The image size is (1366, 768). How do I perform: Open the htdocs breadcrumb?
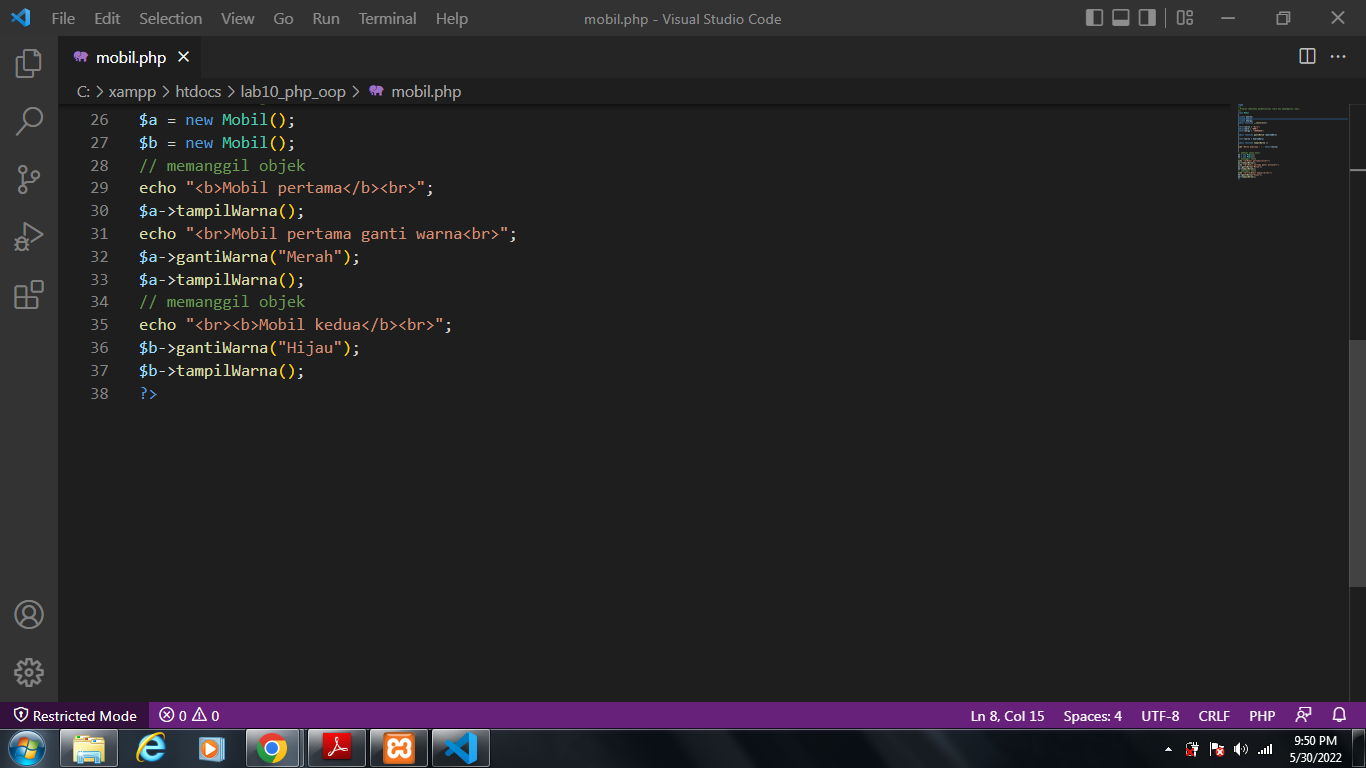[198, 91]
